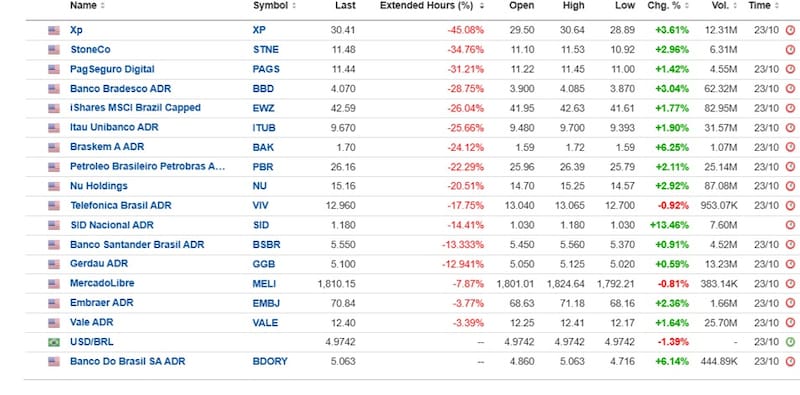The image size is (800, 395).
Task: Click the red clock icon in StoneCo row
Action: coord(790,50)
